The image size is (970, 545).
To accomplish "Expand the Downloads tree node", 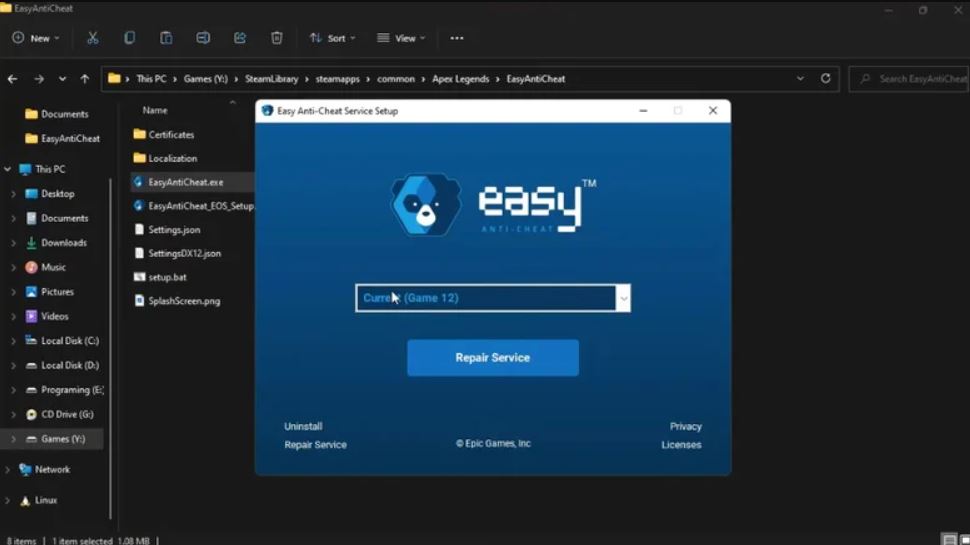I will tap(14, 242).
